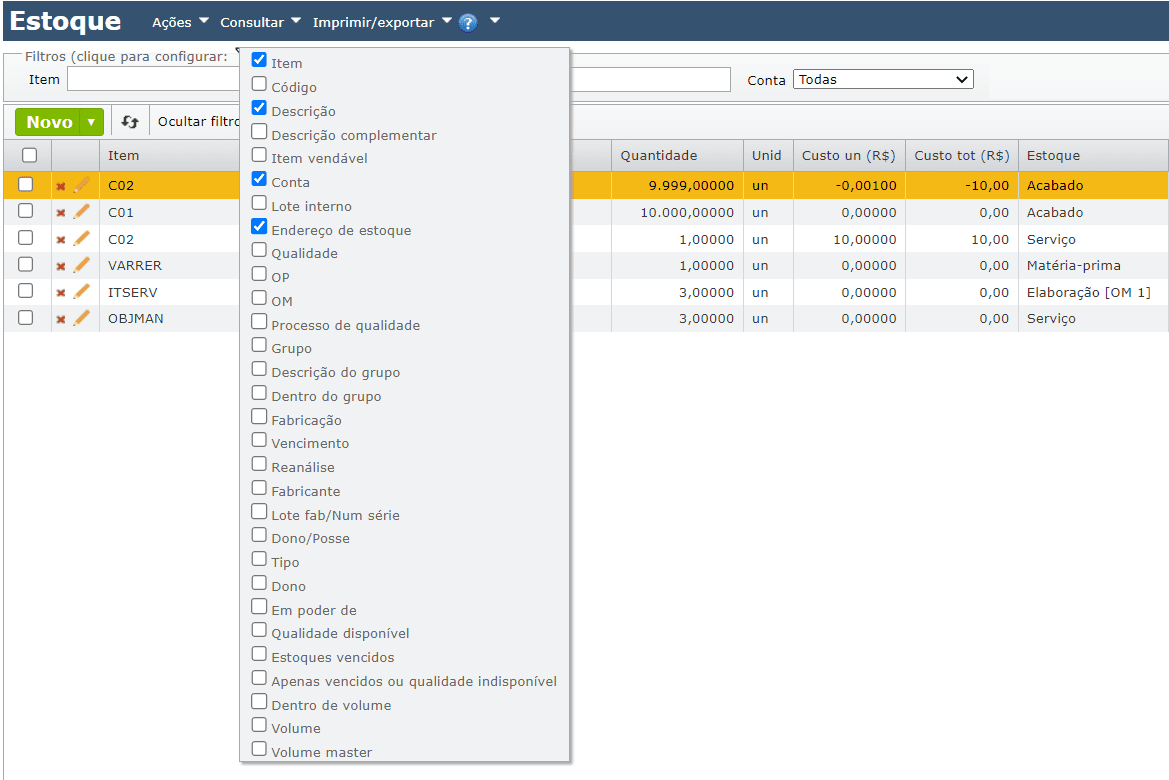Image resolution: width=1169 pixels, height=780 pixels.
Task: Click pencil edit icon for ITSERV row
Action: [81, 291]
